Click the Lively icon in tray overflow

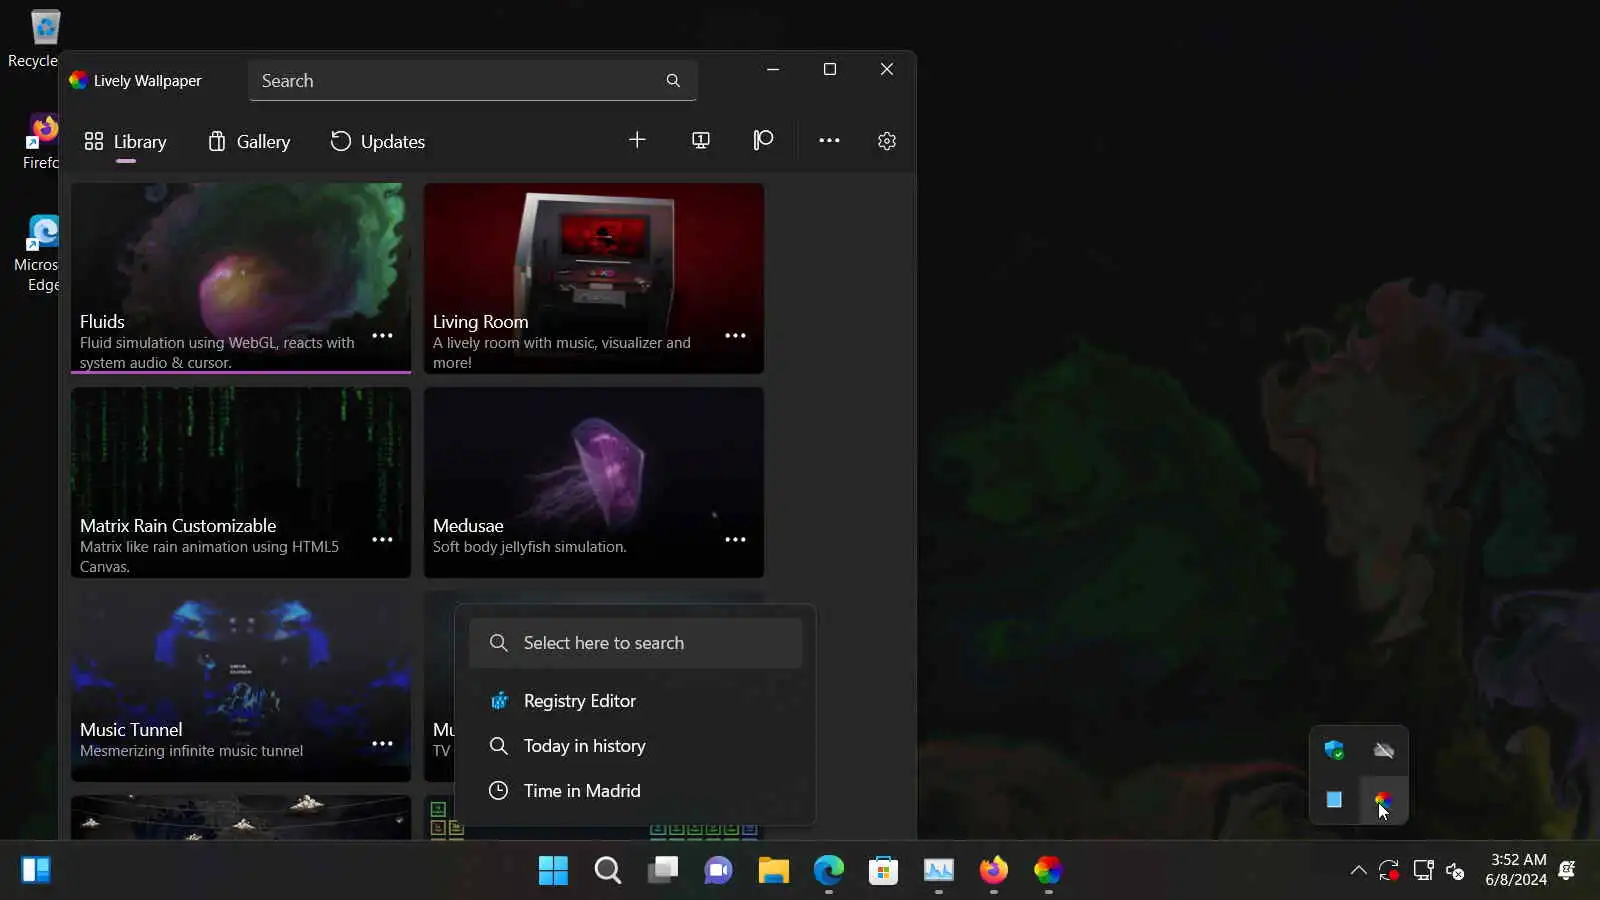pos(1384,800)
